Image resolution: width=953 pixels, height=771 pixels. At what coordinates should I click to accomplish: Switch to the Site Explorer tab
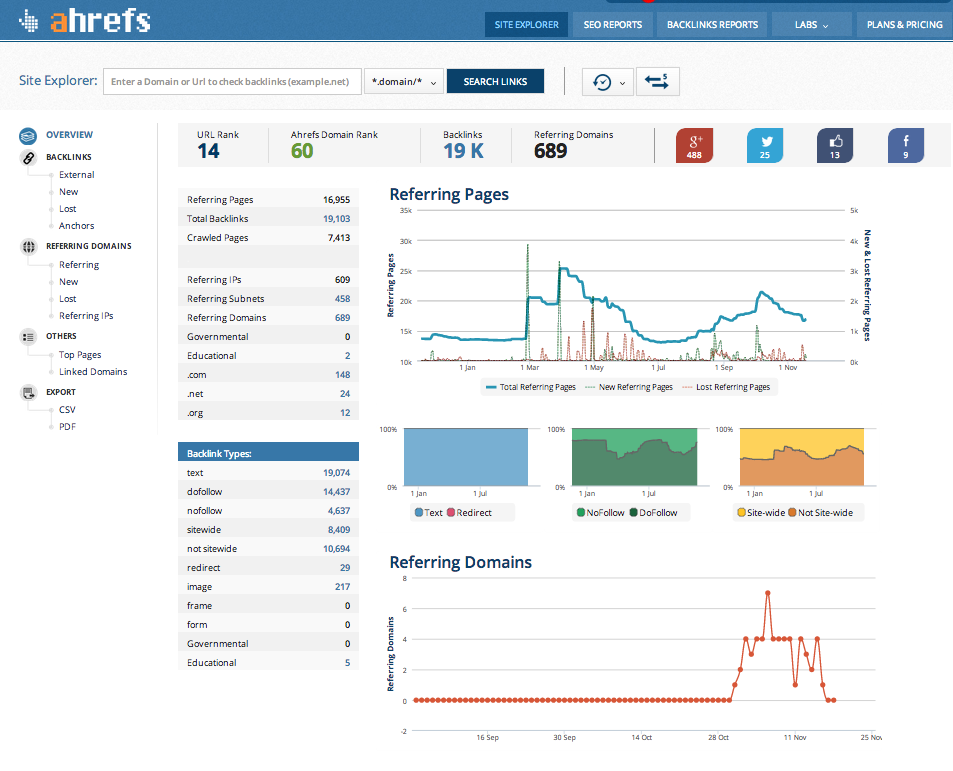point(526,25)
